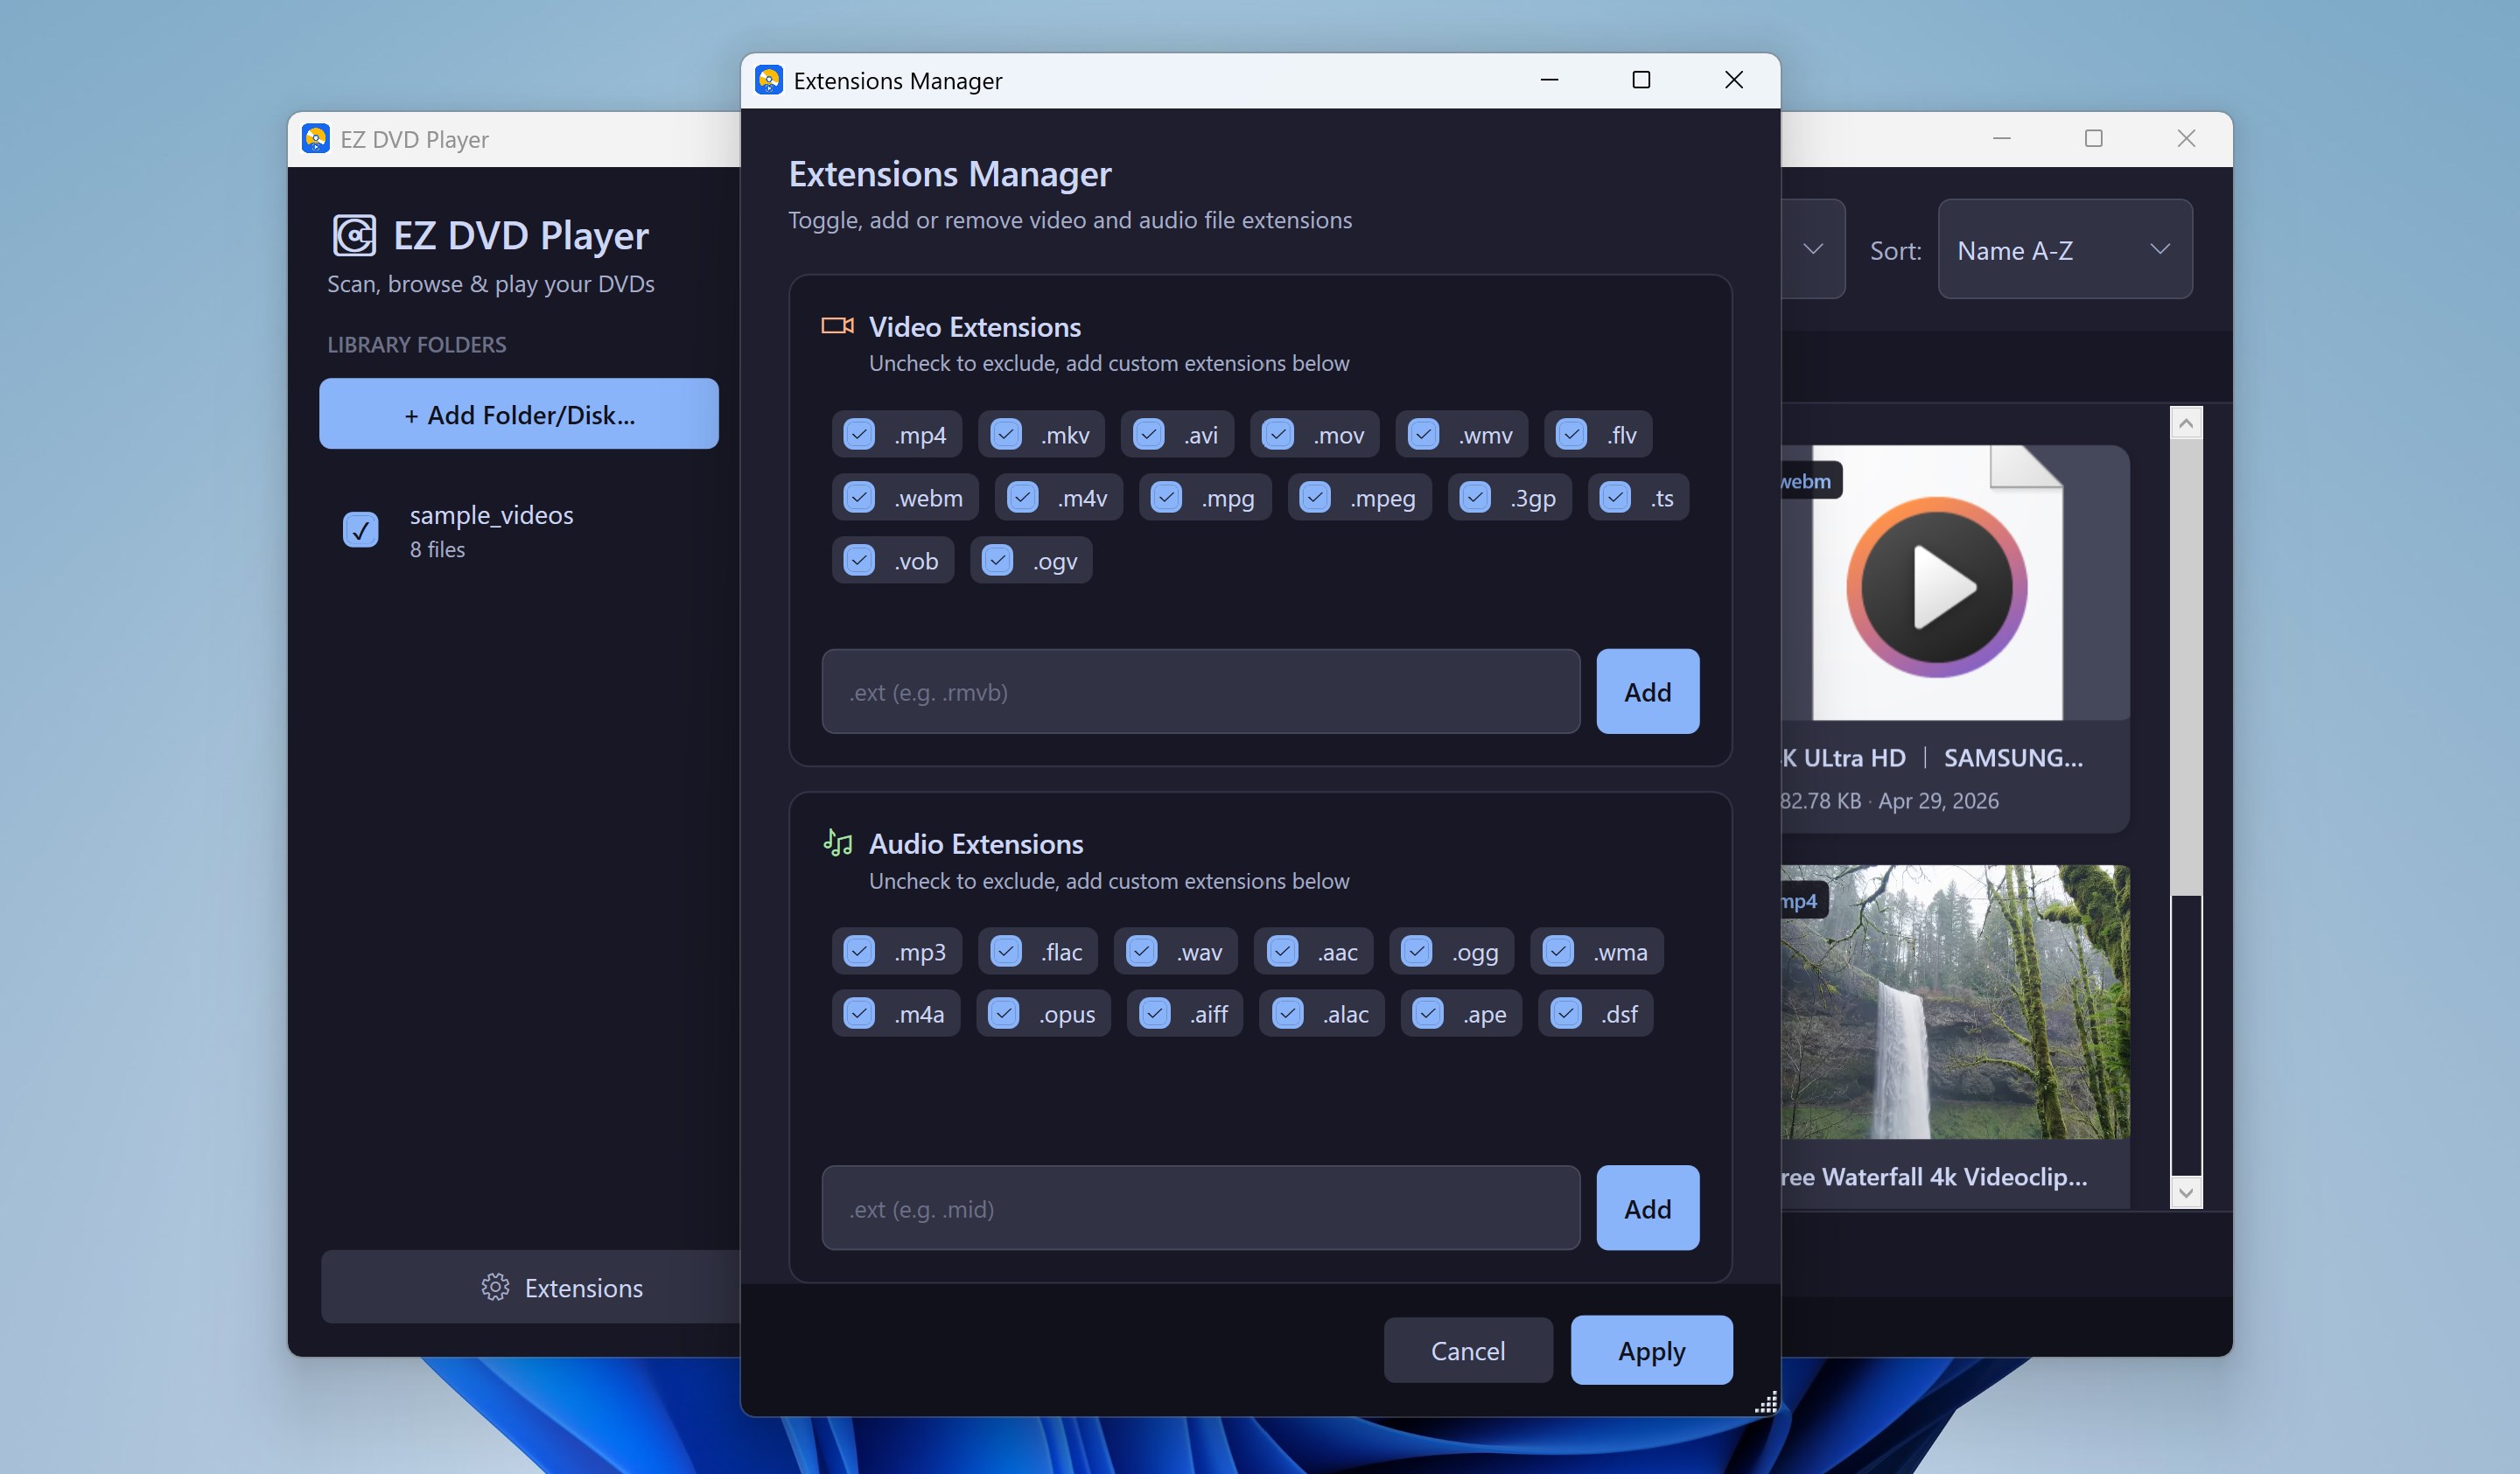Toggle the .mov extension checkbox

tap(1278, 435)
